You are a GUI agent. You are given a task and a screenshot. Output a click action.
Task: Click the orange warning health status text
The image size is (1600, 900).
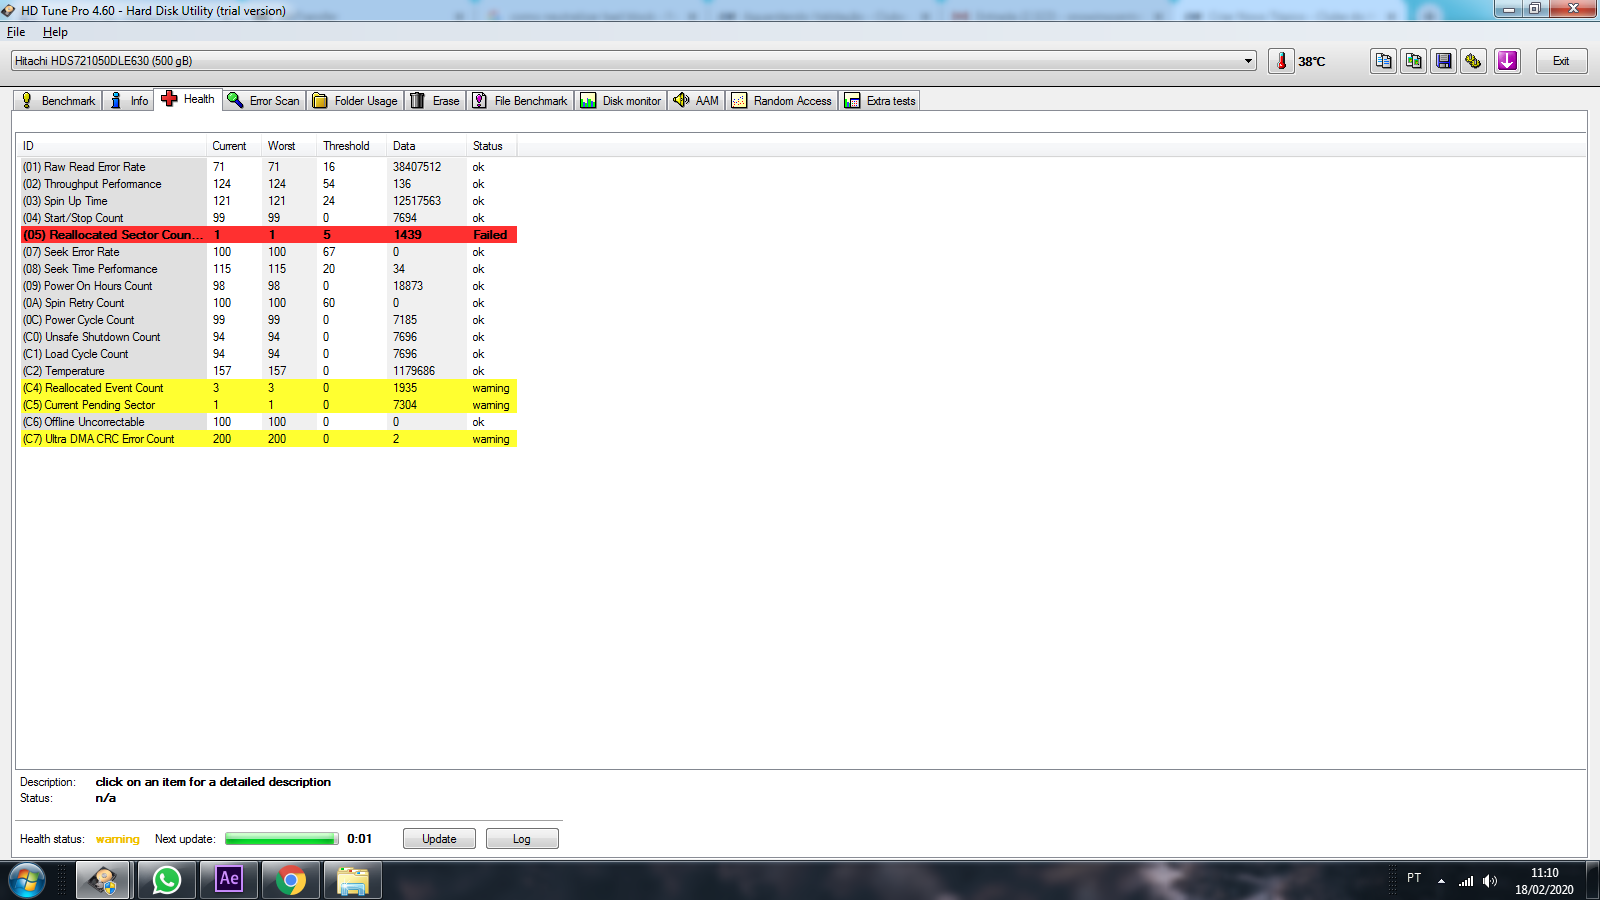coord(118,839)
